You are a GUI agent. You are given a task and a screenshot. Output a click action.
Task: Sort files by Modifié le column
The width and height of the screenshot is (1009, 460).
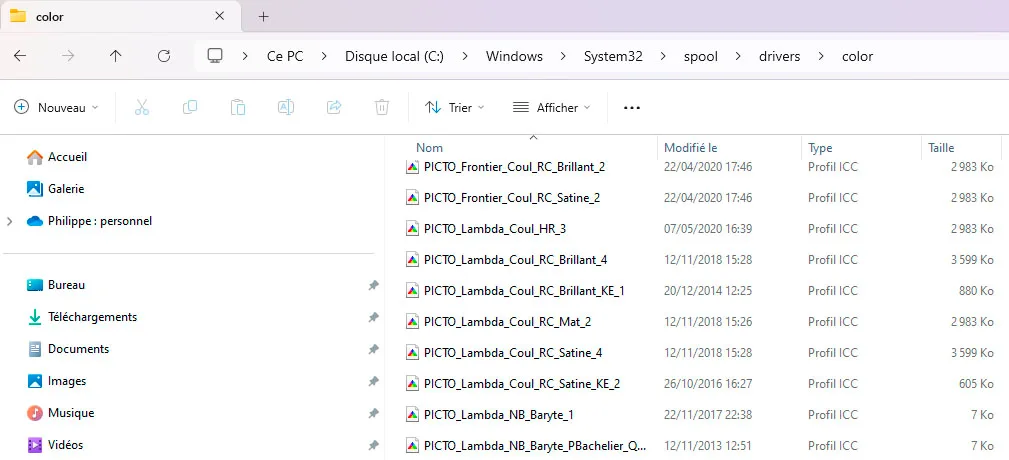click(691, 147)
